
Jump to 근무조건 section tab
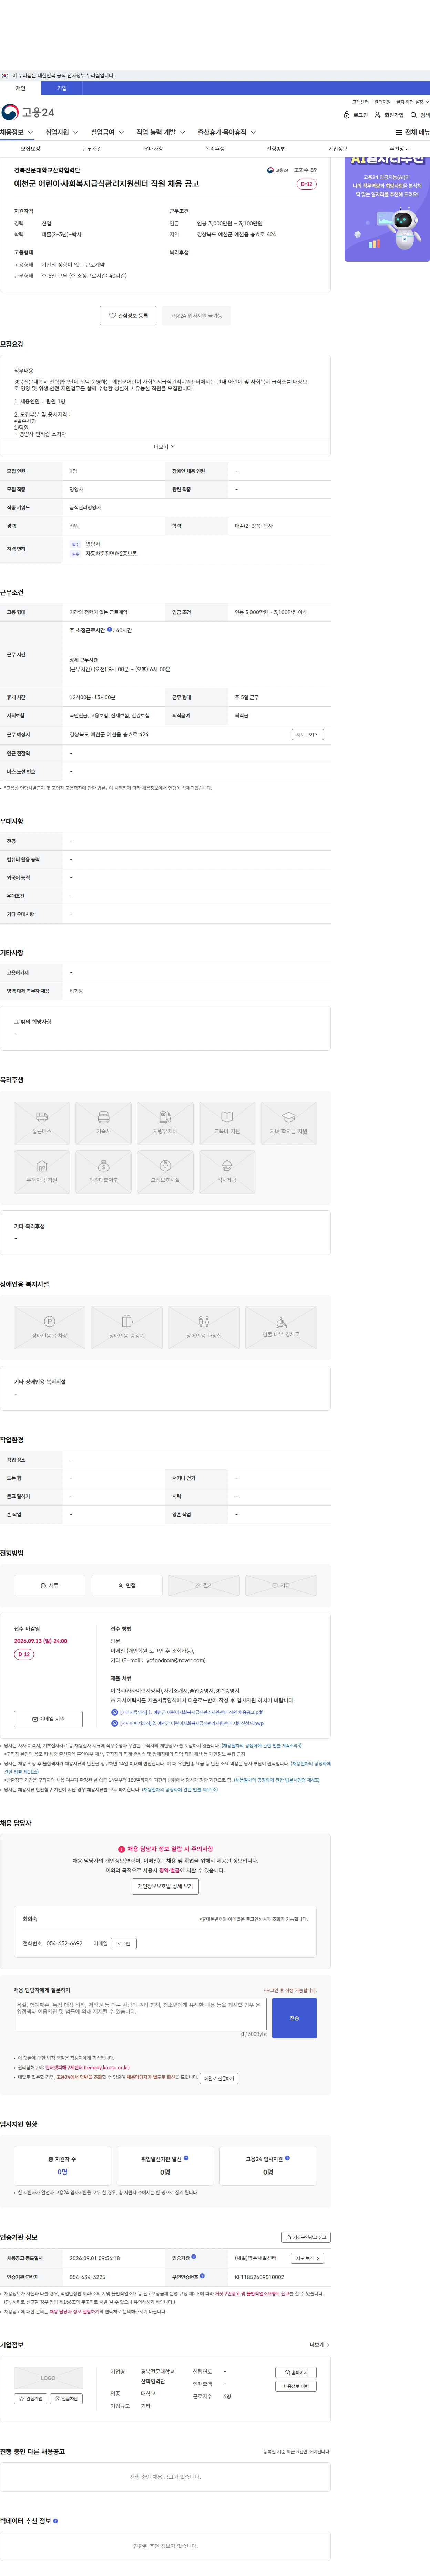pyautogui.click(x=92, y=149)
